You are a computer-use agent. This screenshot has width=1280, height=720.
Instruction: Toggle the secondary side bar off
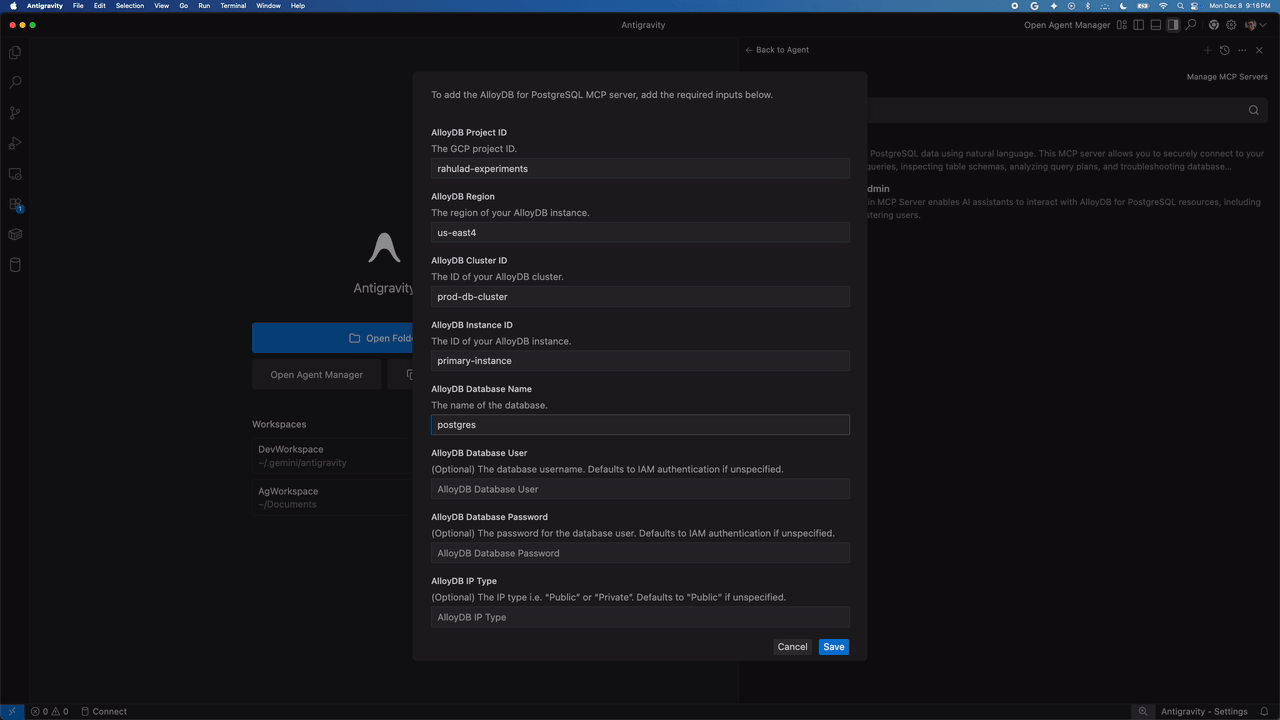(x=1173, y=25)
